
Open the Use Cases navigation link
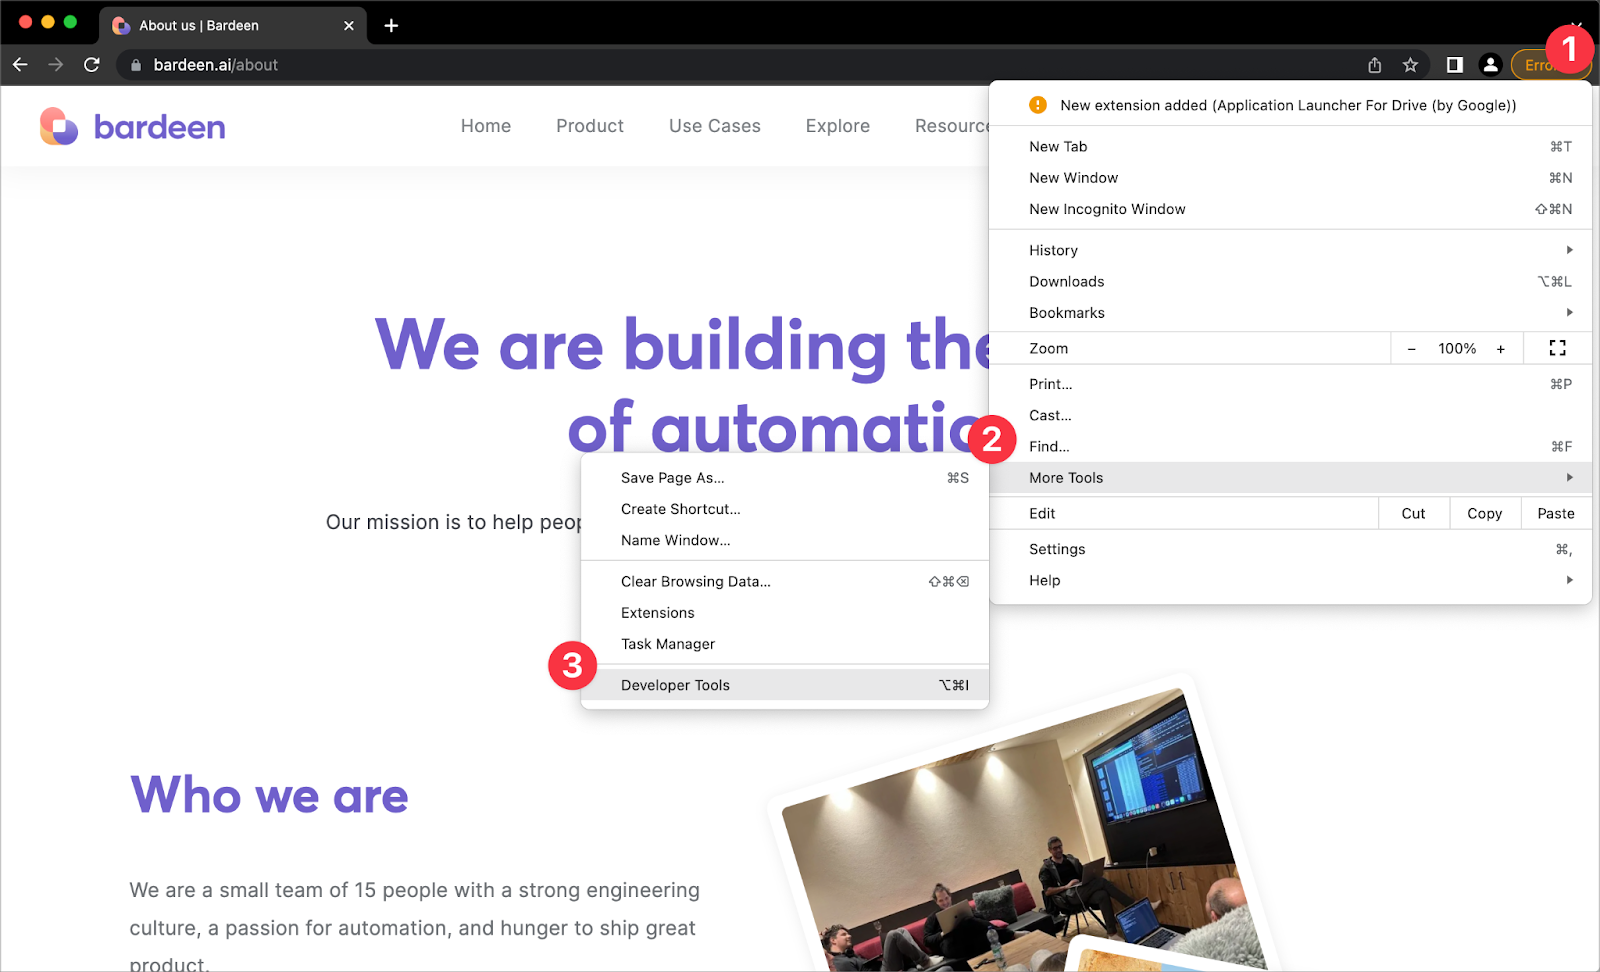coord(714,126)
